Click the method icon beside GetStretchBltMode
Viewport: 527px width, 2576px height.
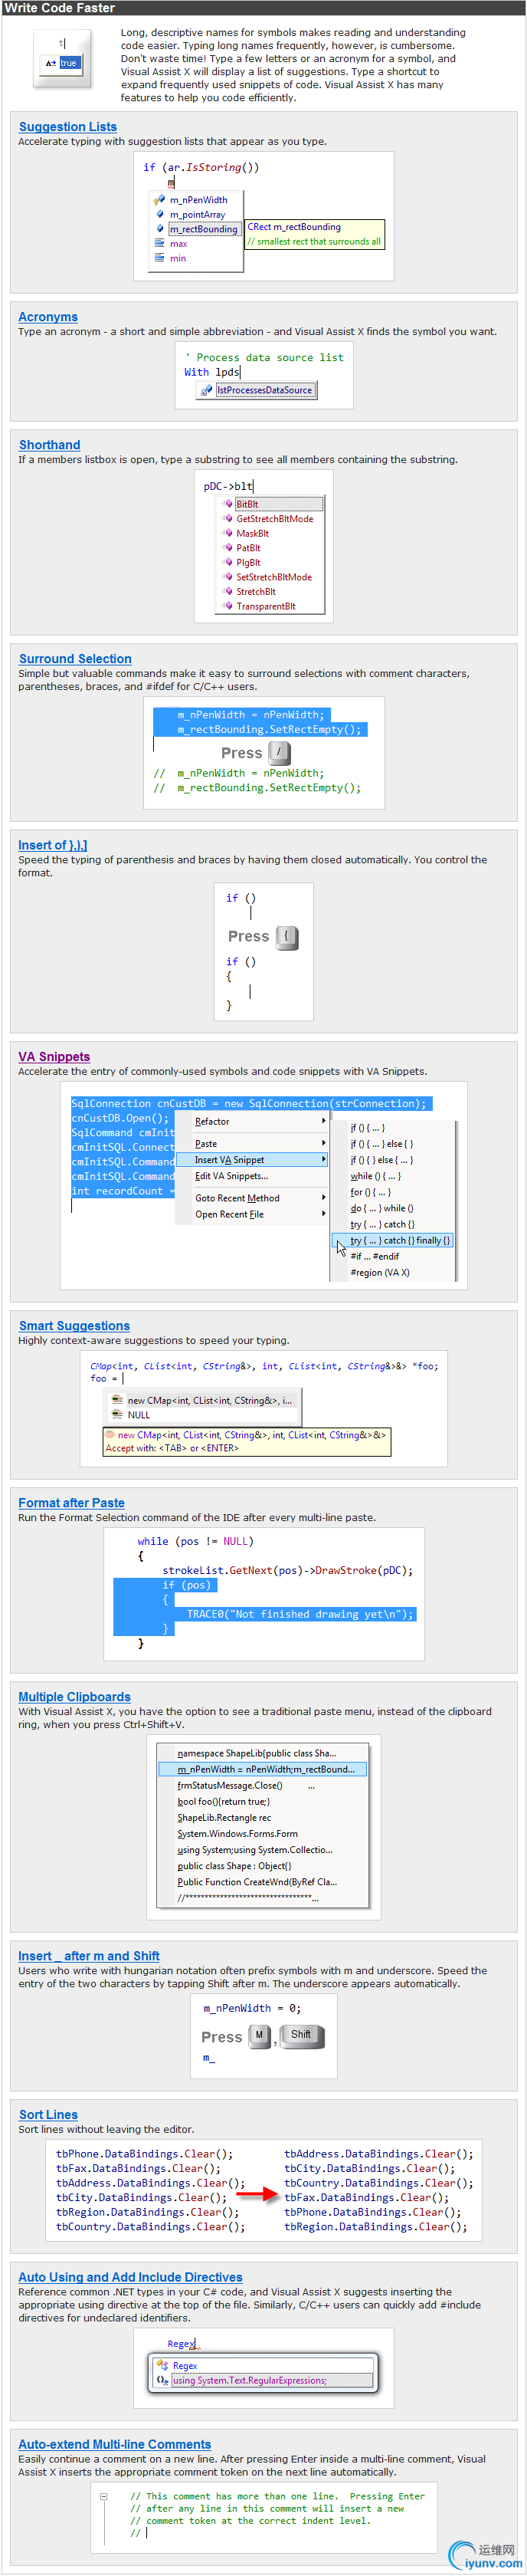(228, 518)
